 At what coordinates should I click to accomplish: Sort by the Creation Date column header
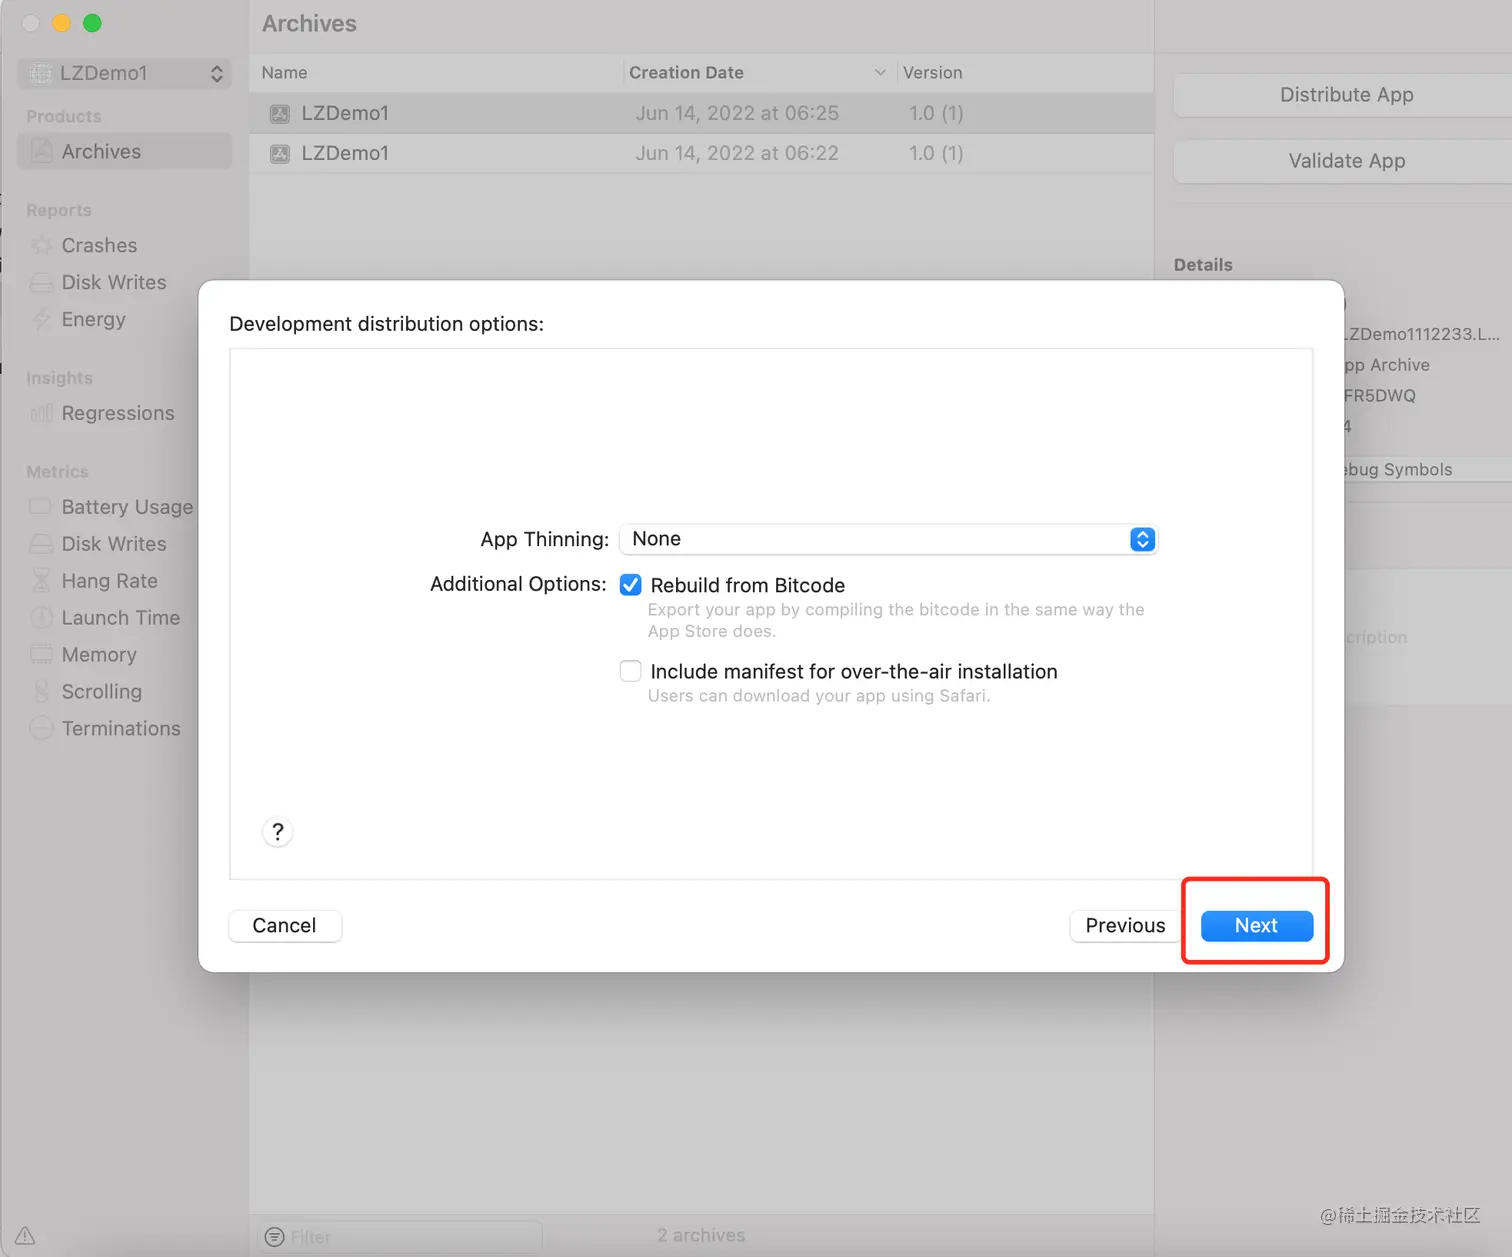pos(758,73)
